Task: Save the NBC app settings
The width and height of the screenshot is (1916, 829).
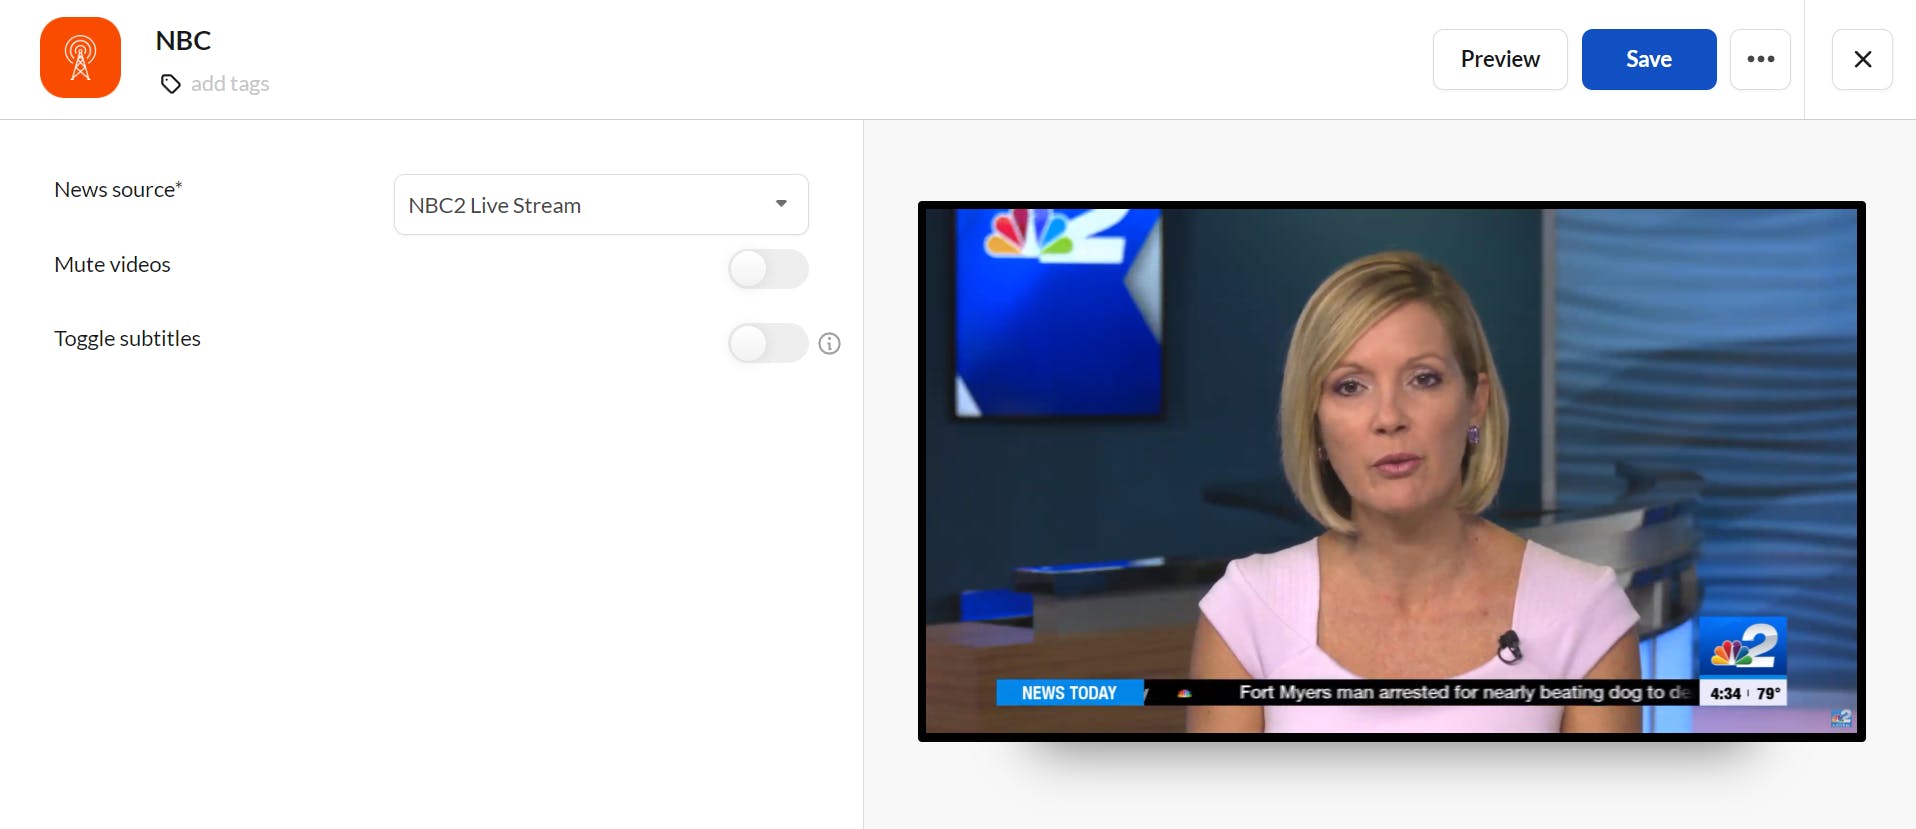Action: 1649,59
